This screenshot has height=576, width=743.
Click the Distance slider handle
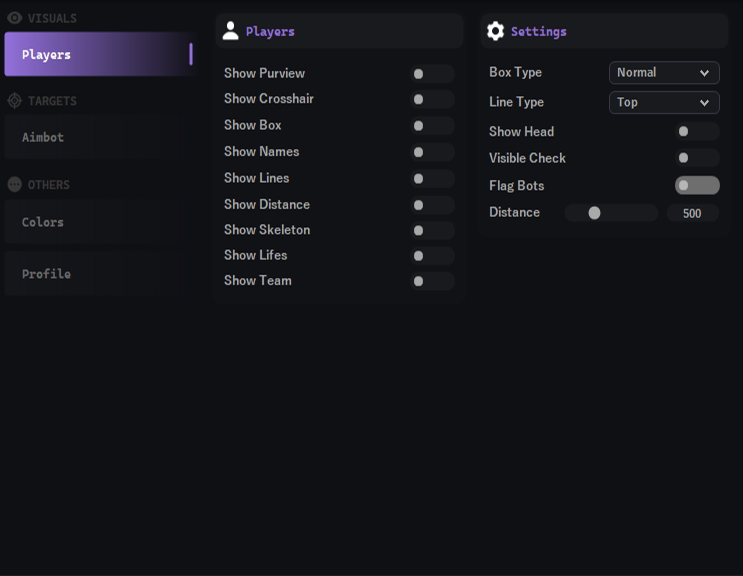click(594, 213)
